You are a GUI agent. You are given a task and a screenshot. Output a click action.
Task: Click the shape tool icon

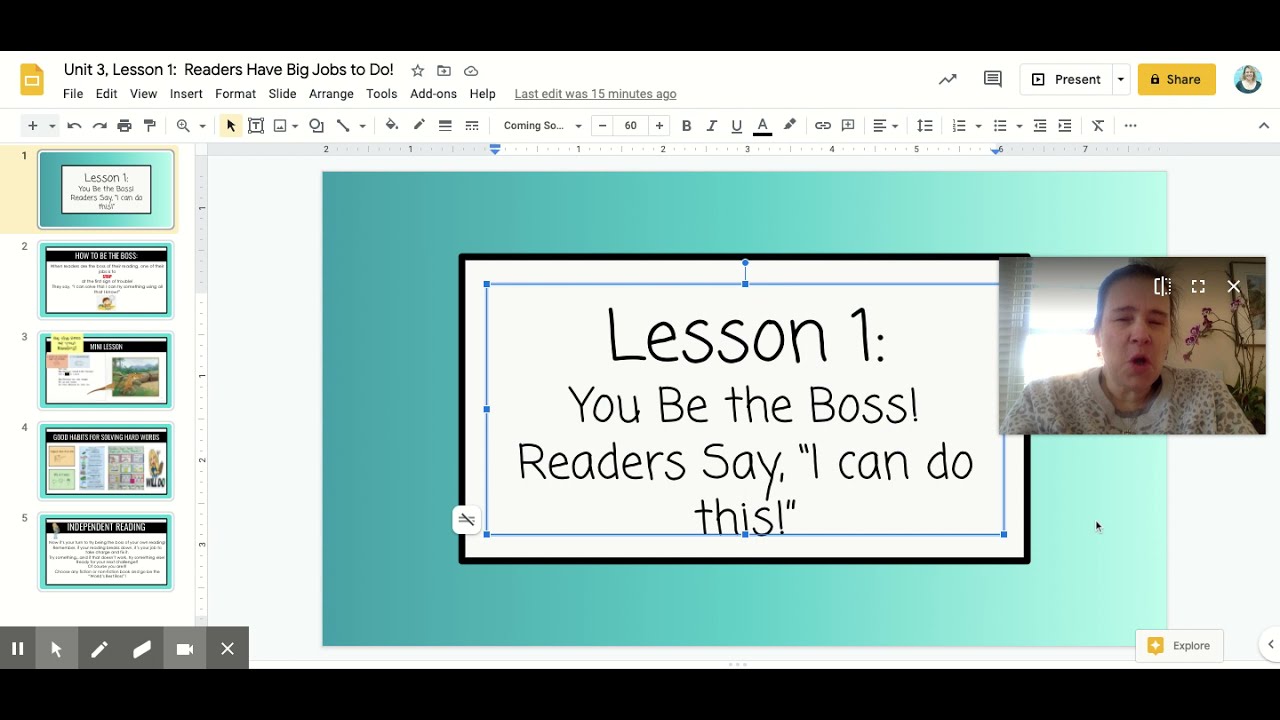[x=316, y=126]
